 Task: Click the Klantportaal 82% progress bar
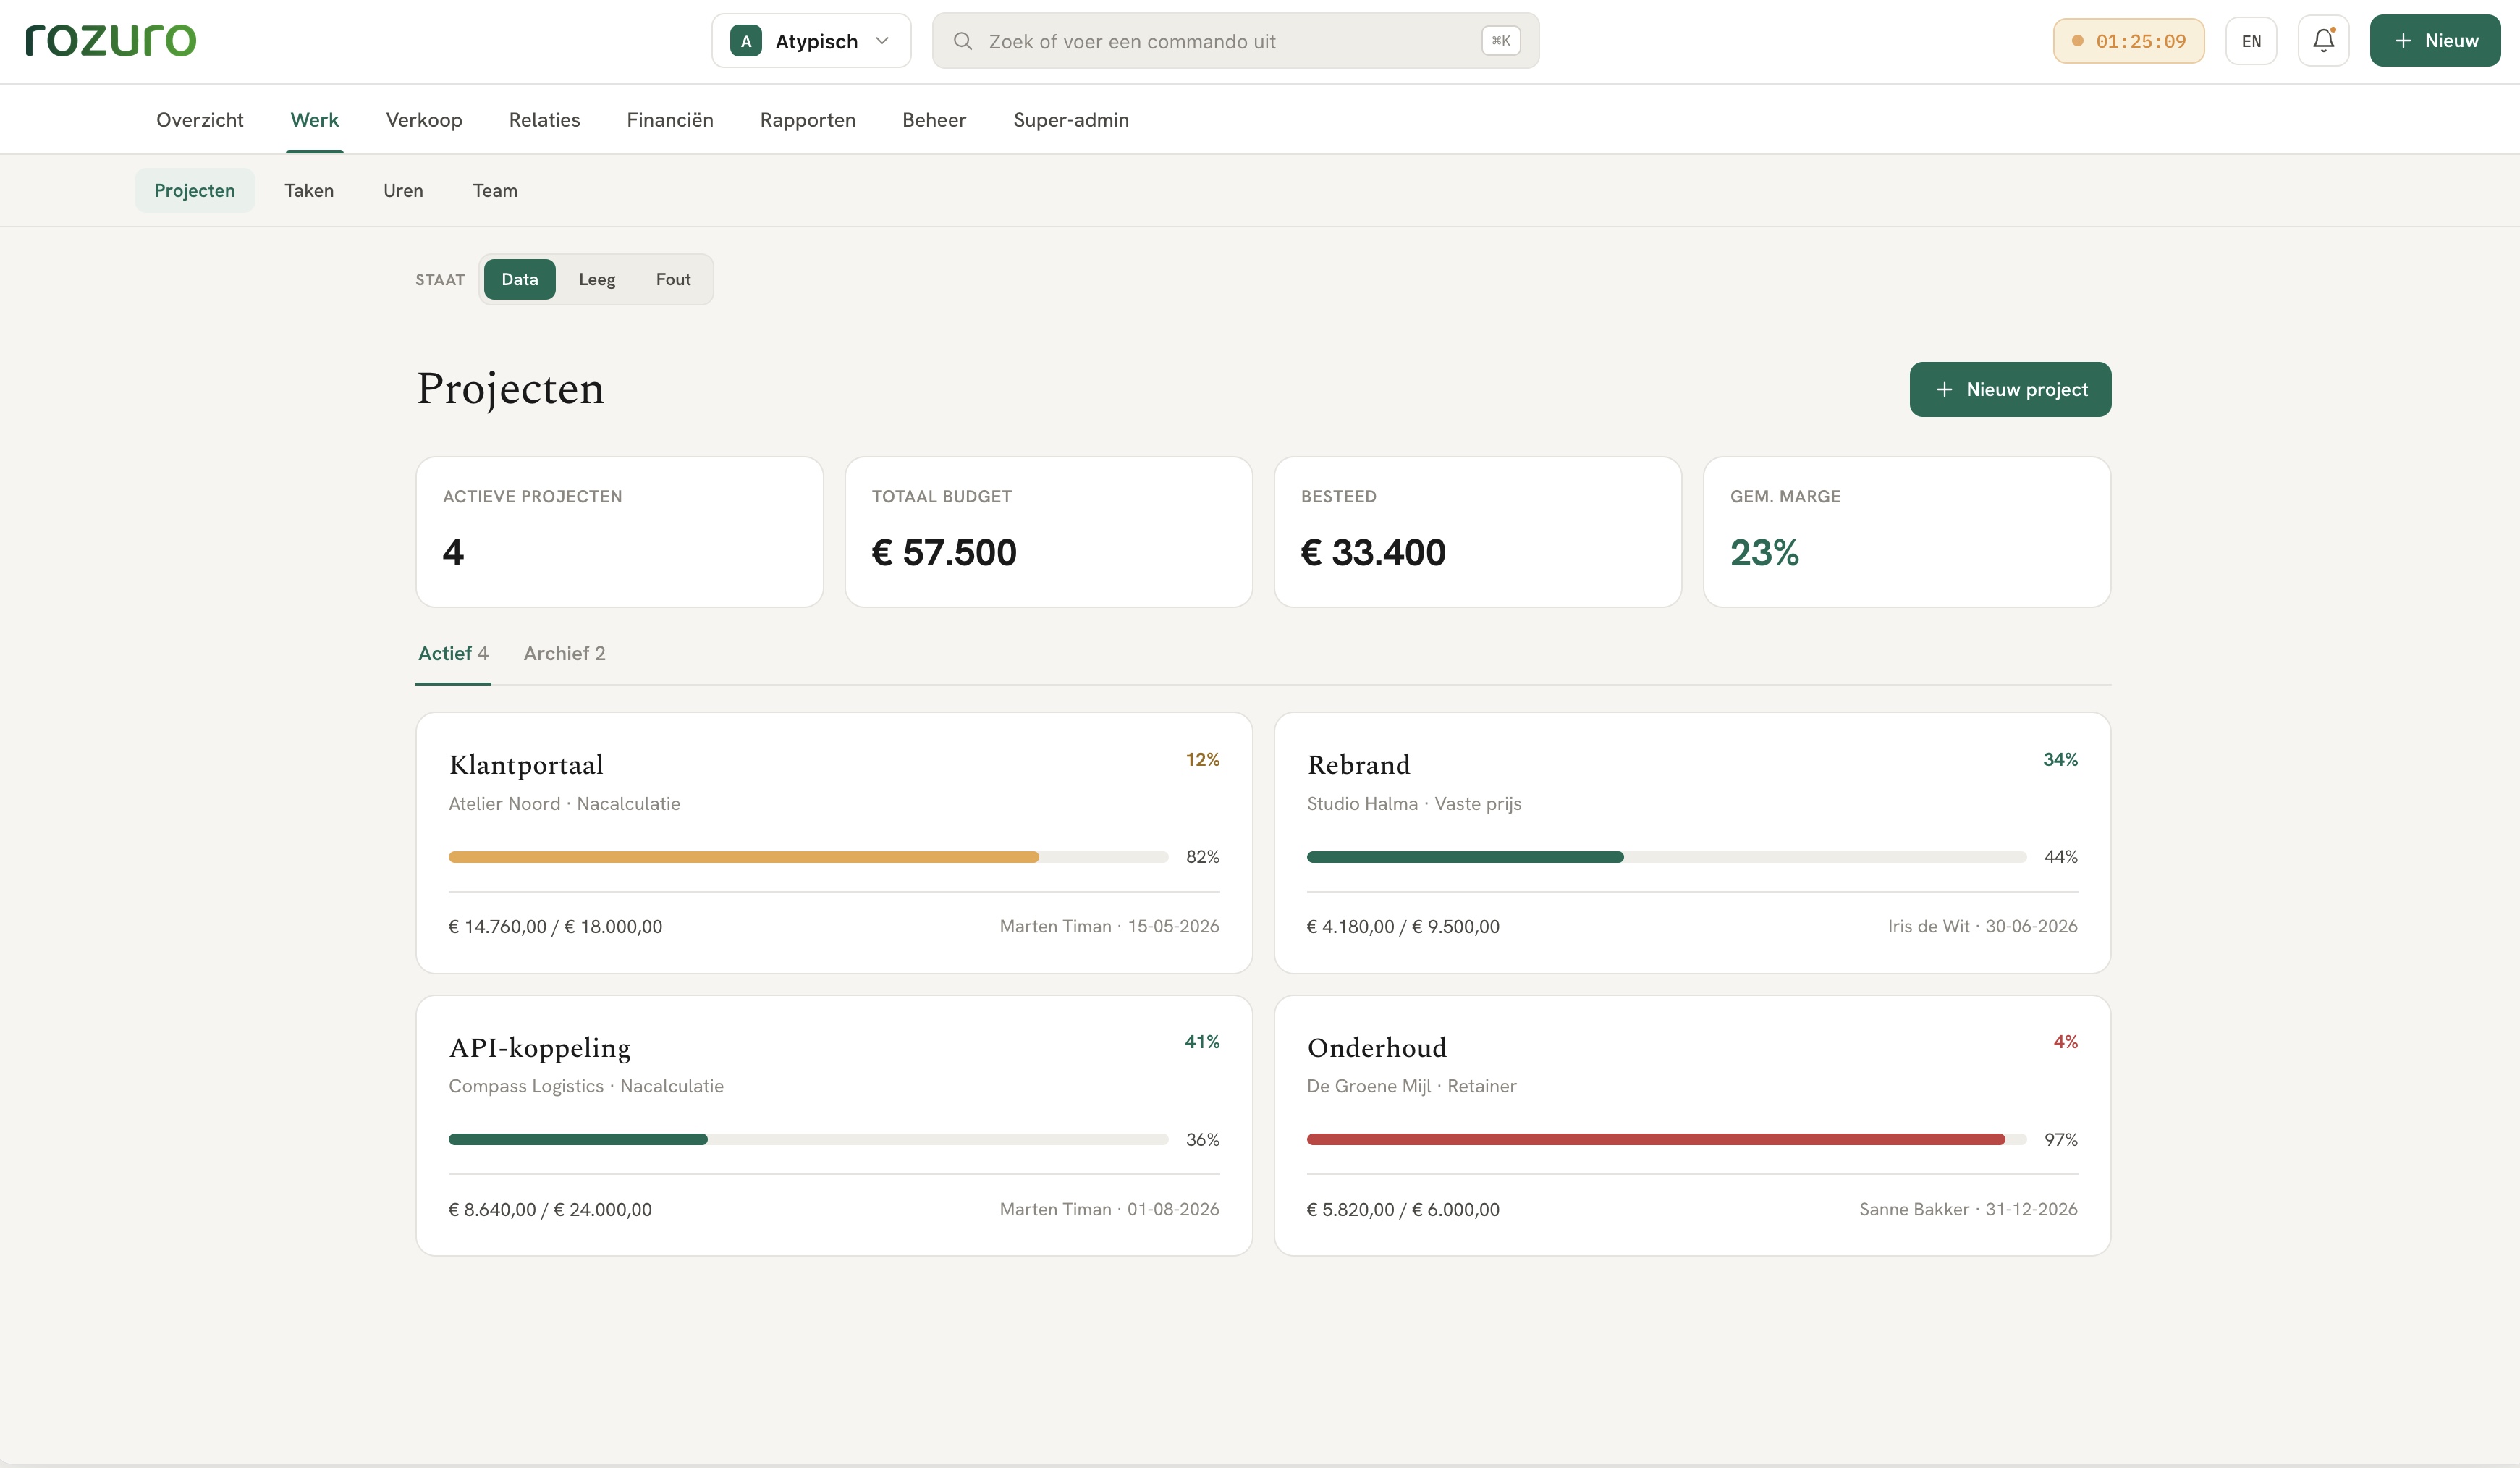click(808, 857)
